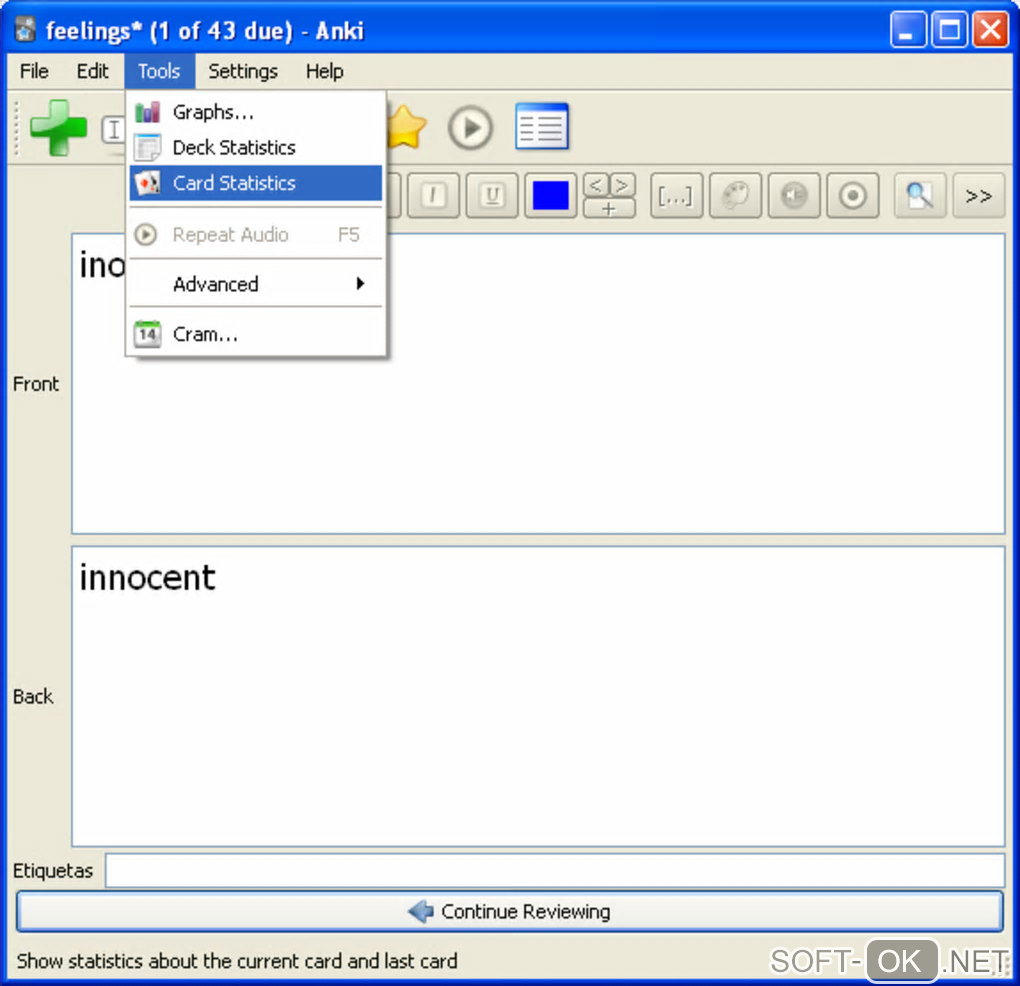Click the green plus Add Cards icon

tap(59, 127)
